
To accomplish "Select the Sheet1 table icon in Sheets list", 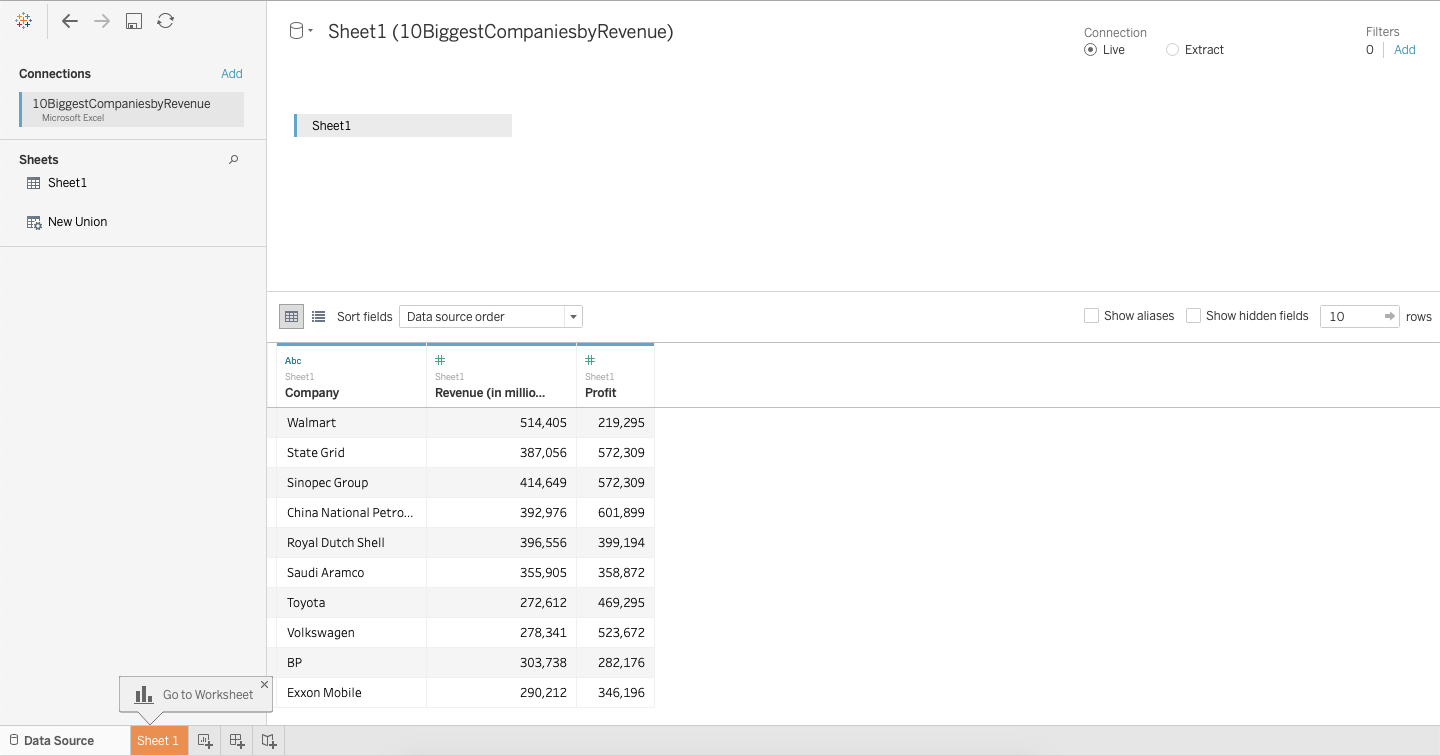I will [34, 183].
